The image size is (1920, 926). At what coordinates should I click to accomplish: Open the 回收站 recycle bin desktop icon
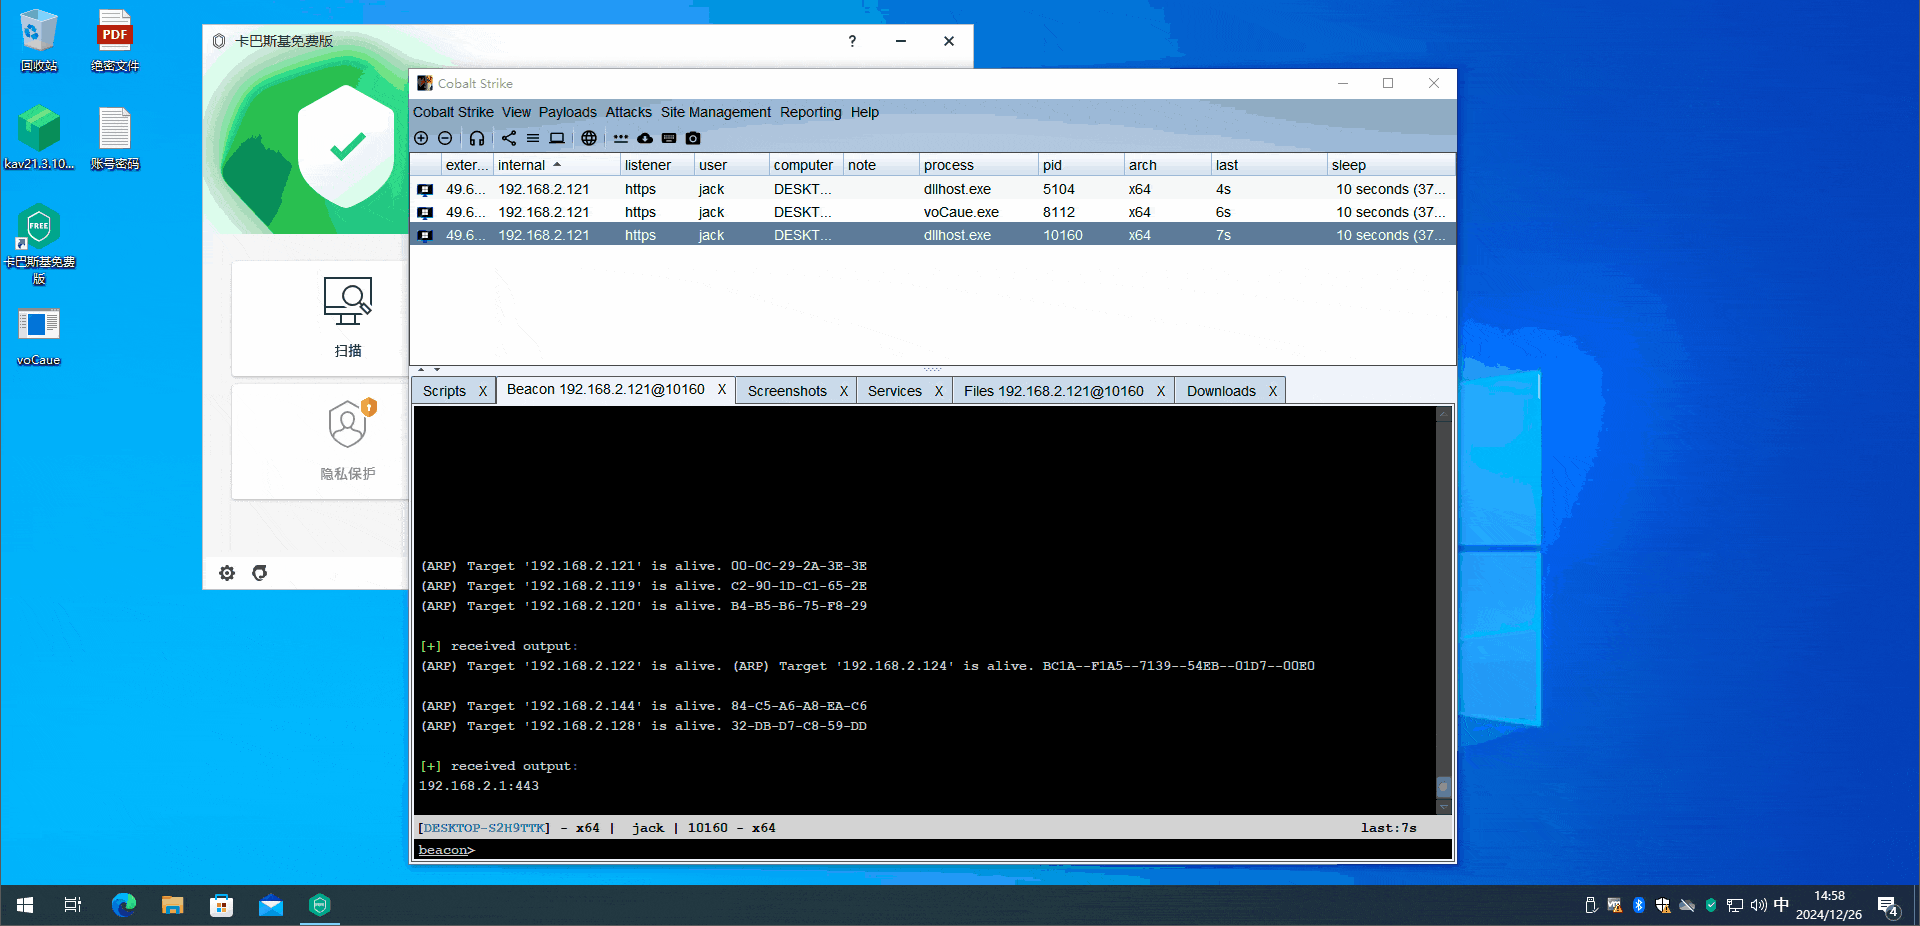(x=39, y=41)
